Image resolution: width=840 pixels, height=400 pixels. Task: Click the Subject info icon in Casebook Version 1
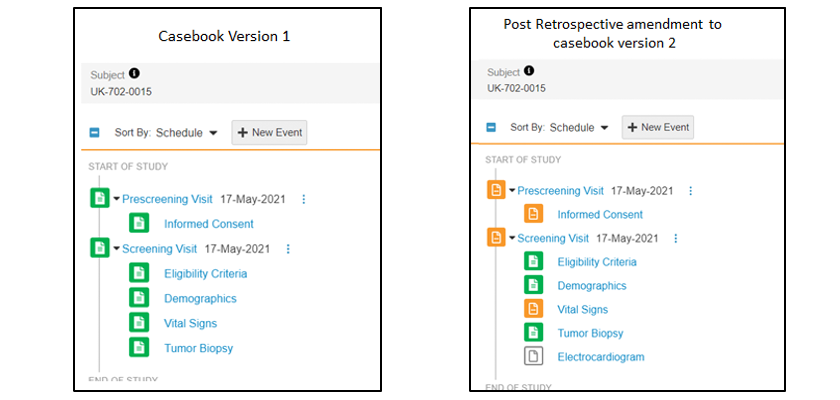[135, 73]
